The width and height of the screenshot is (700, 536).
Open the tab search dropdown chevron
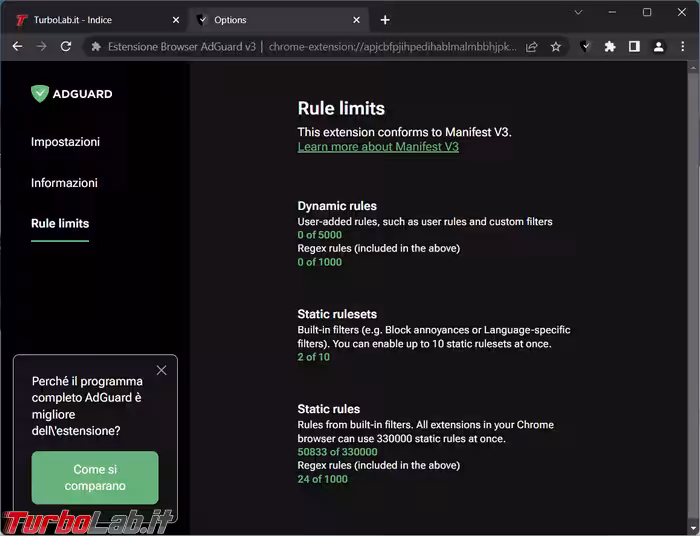pyautogui.click(x=579, y=12)
